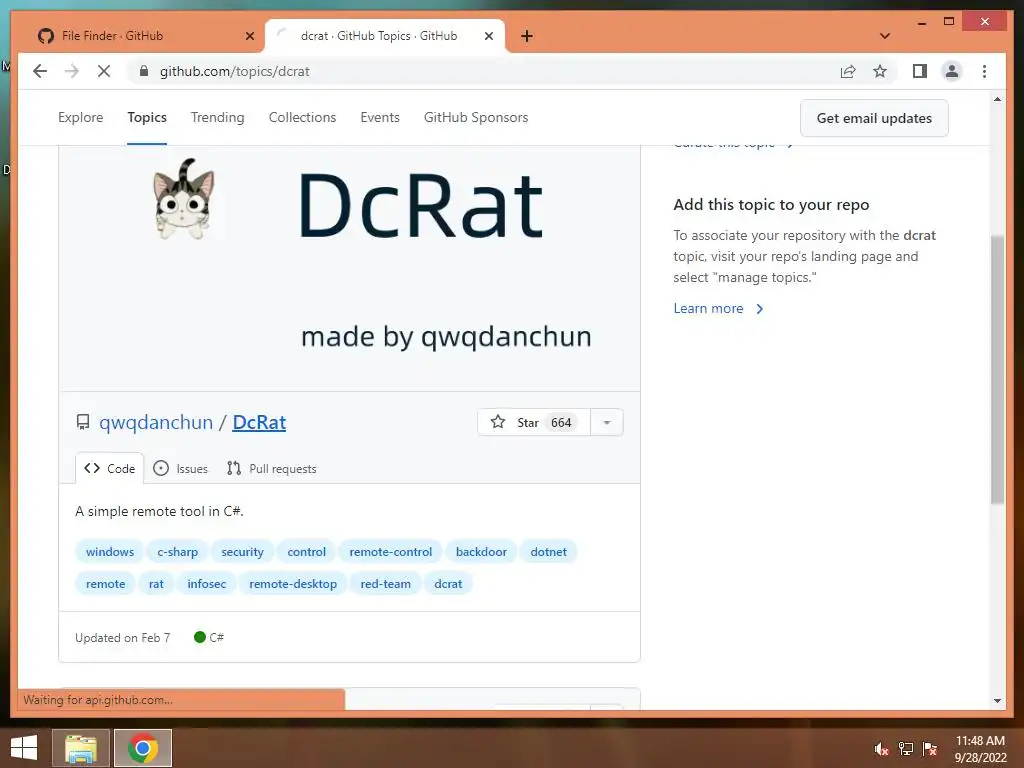This screenshot has width=1024, height=768.
Task: Go back to the previous page
Action: click(x=40, y=71)
